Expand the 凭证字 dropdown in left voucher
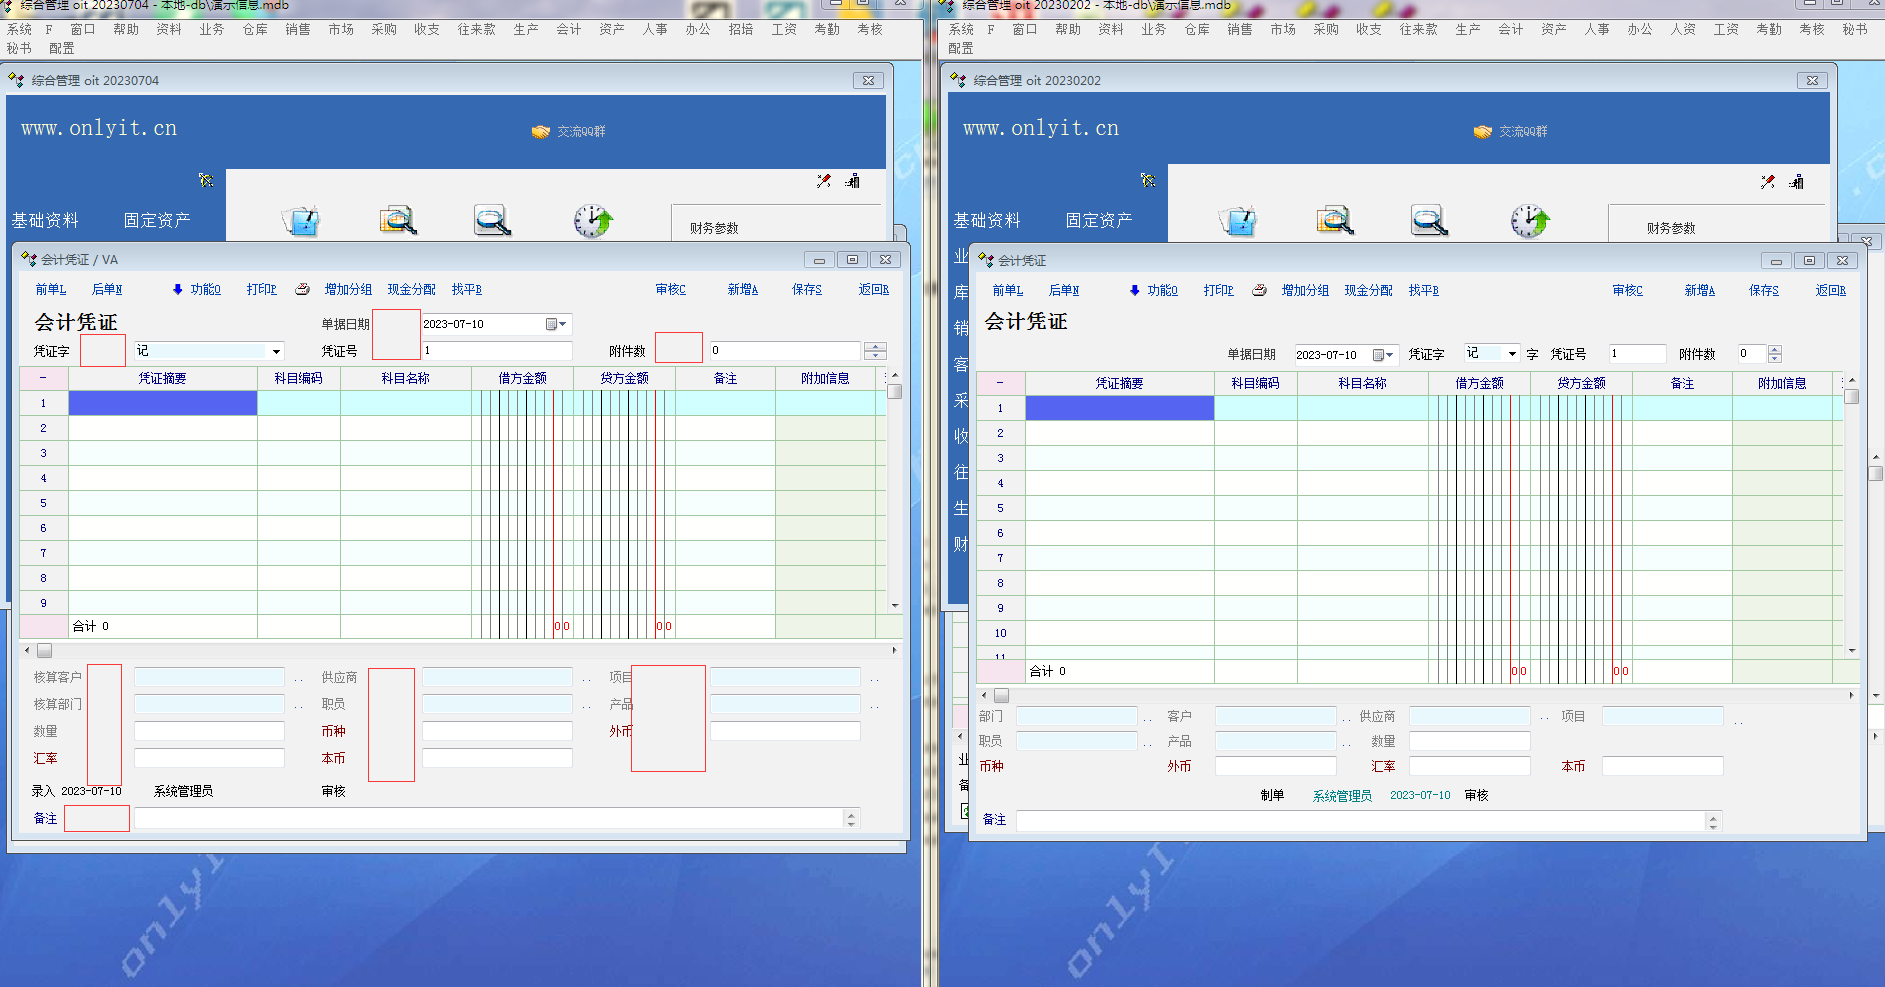1885x987 pixels. pyautogui.click(x=276, y=352)
